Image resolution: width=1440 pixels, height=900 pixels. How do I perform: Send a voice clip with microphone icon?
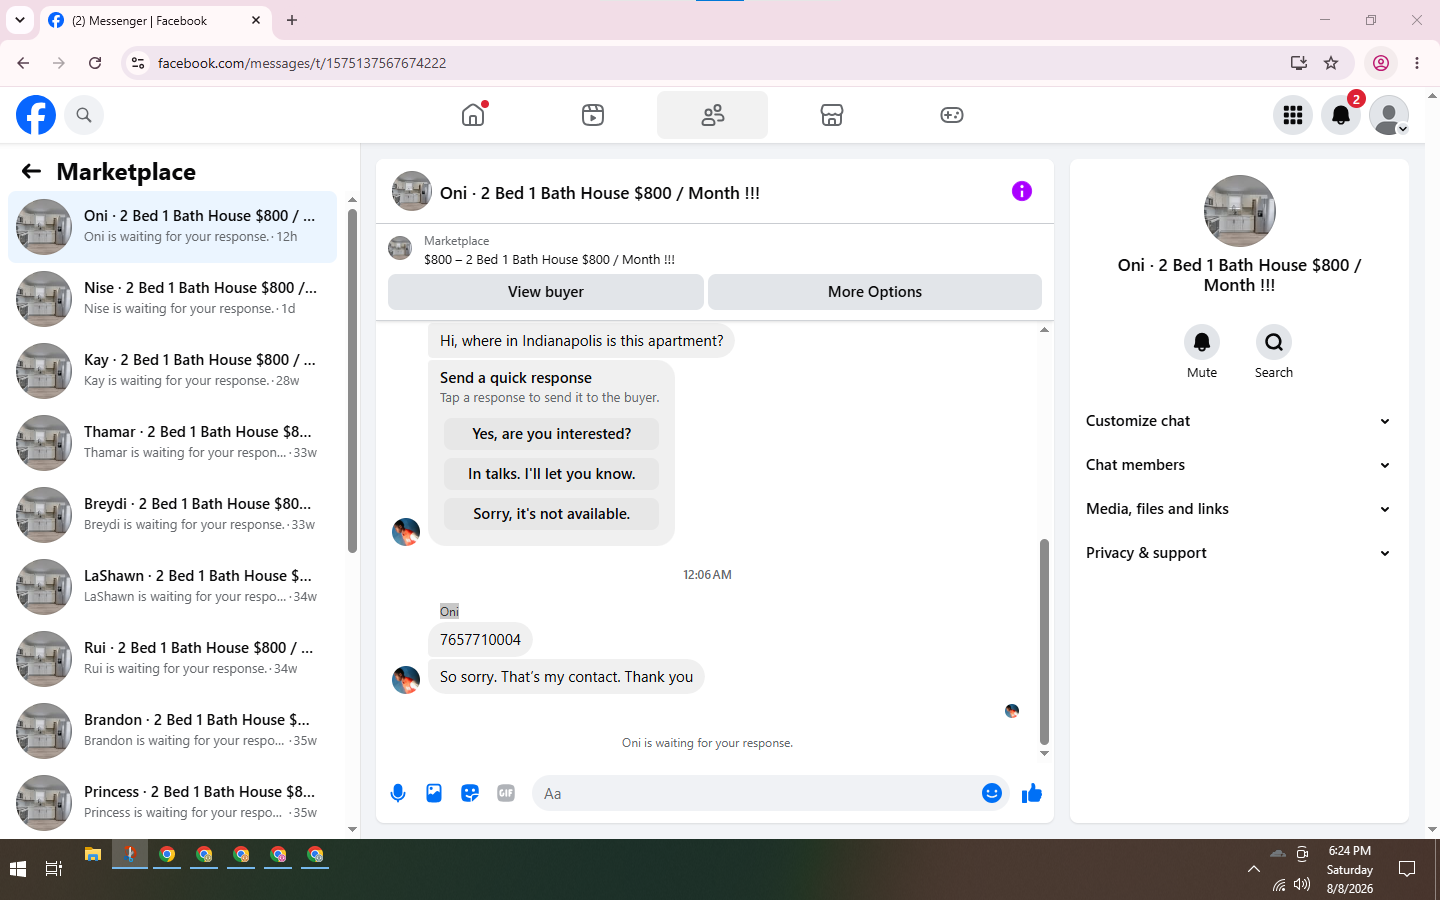coord(398,793)
